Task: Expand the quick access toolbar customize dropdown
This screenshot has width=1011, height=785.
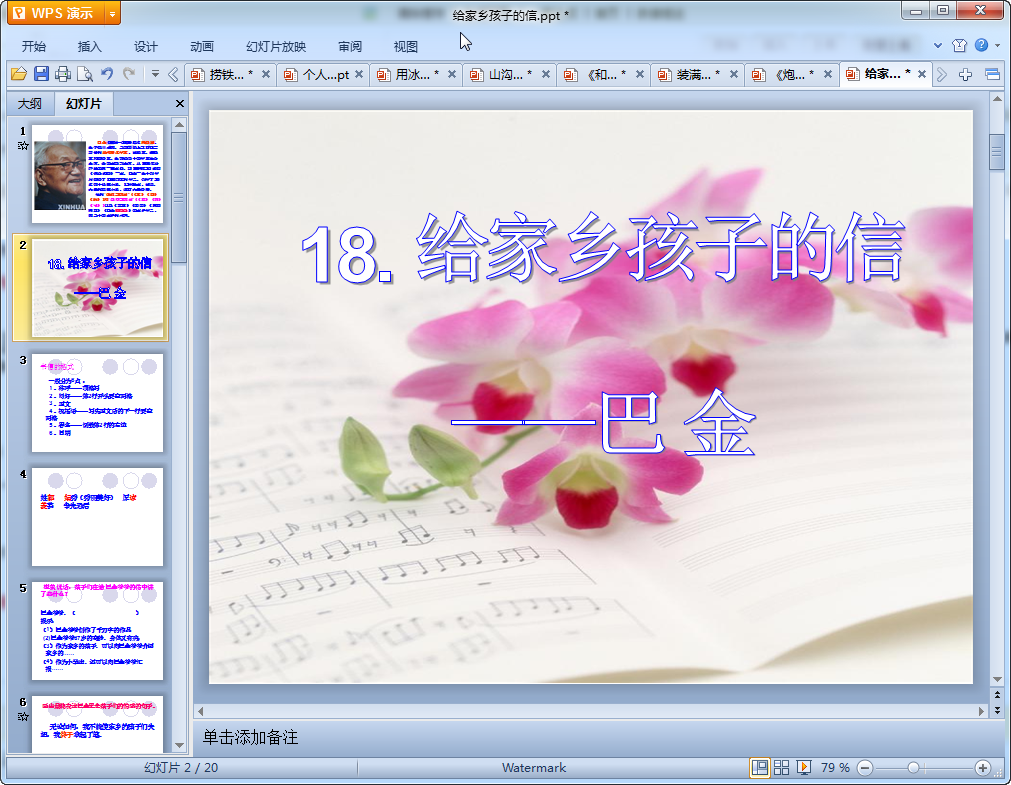Action: tap(155, 74)
